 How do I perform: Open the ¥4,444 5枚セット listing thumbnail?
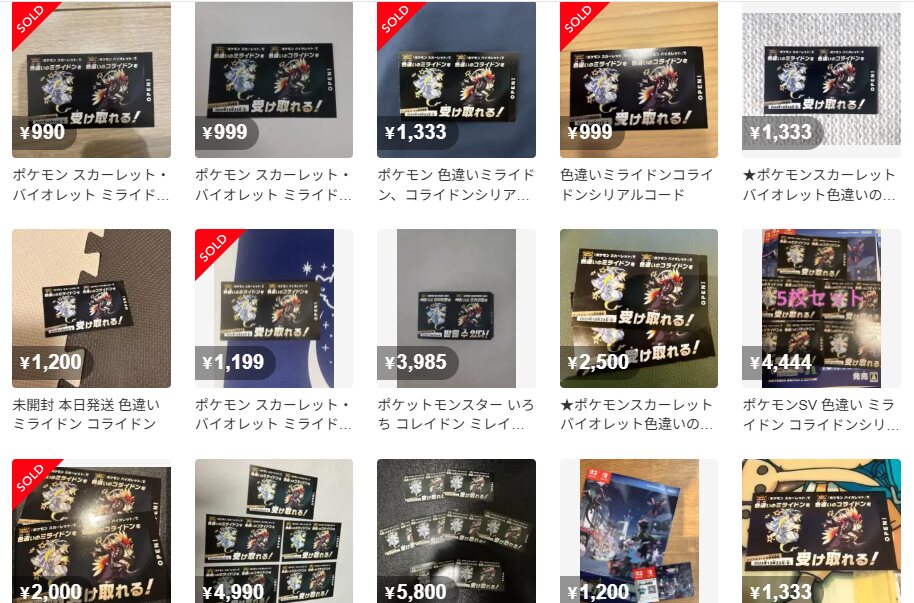point(821,308)
